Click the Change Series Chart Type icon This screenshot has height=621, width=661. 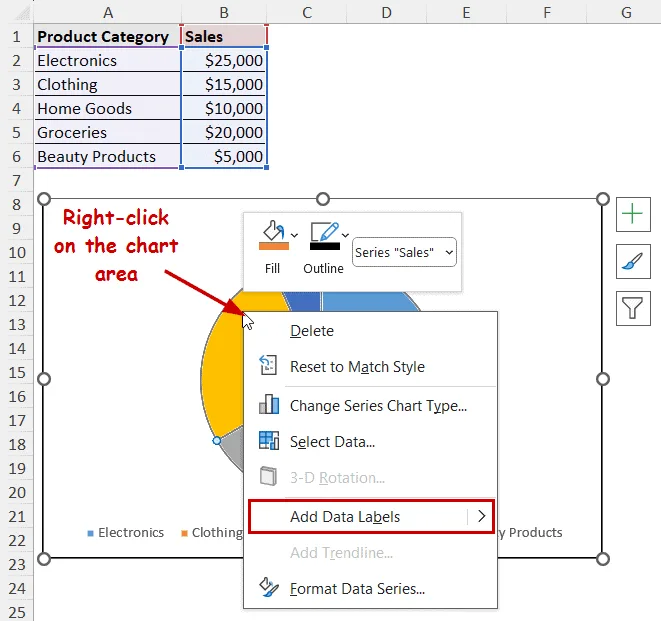click(x=269, y=404)
